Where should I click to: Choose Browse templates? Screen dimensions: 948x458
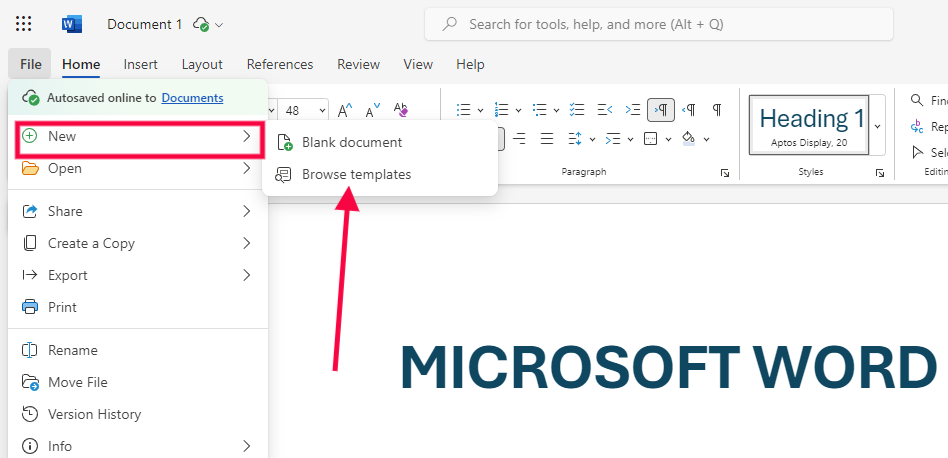(x=380, y=175)
